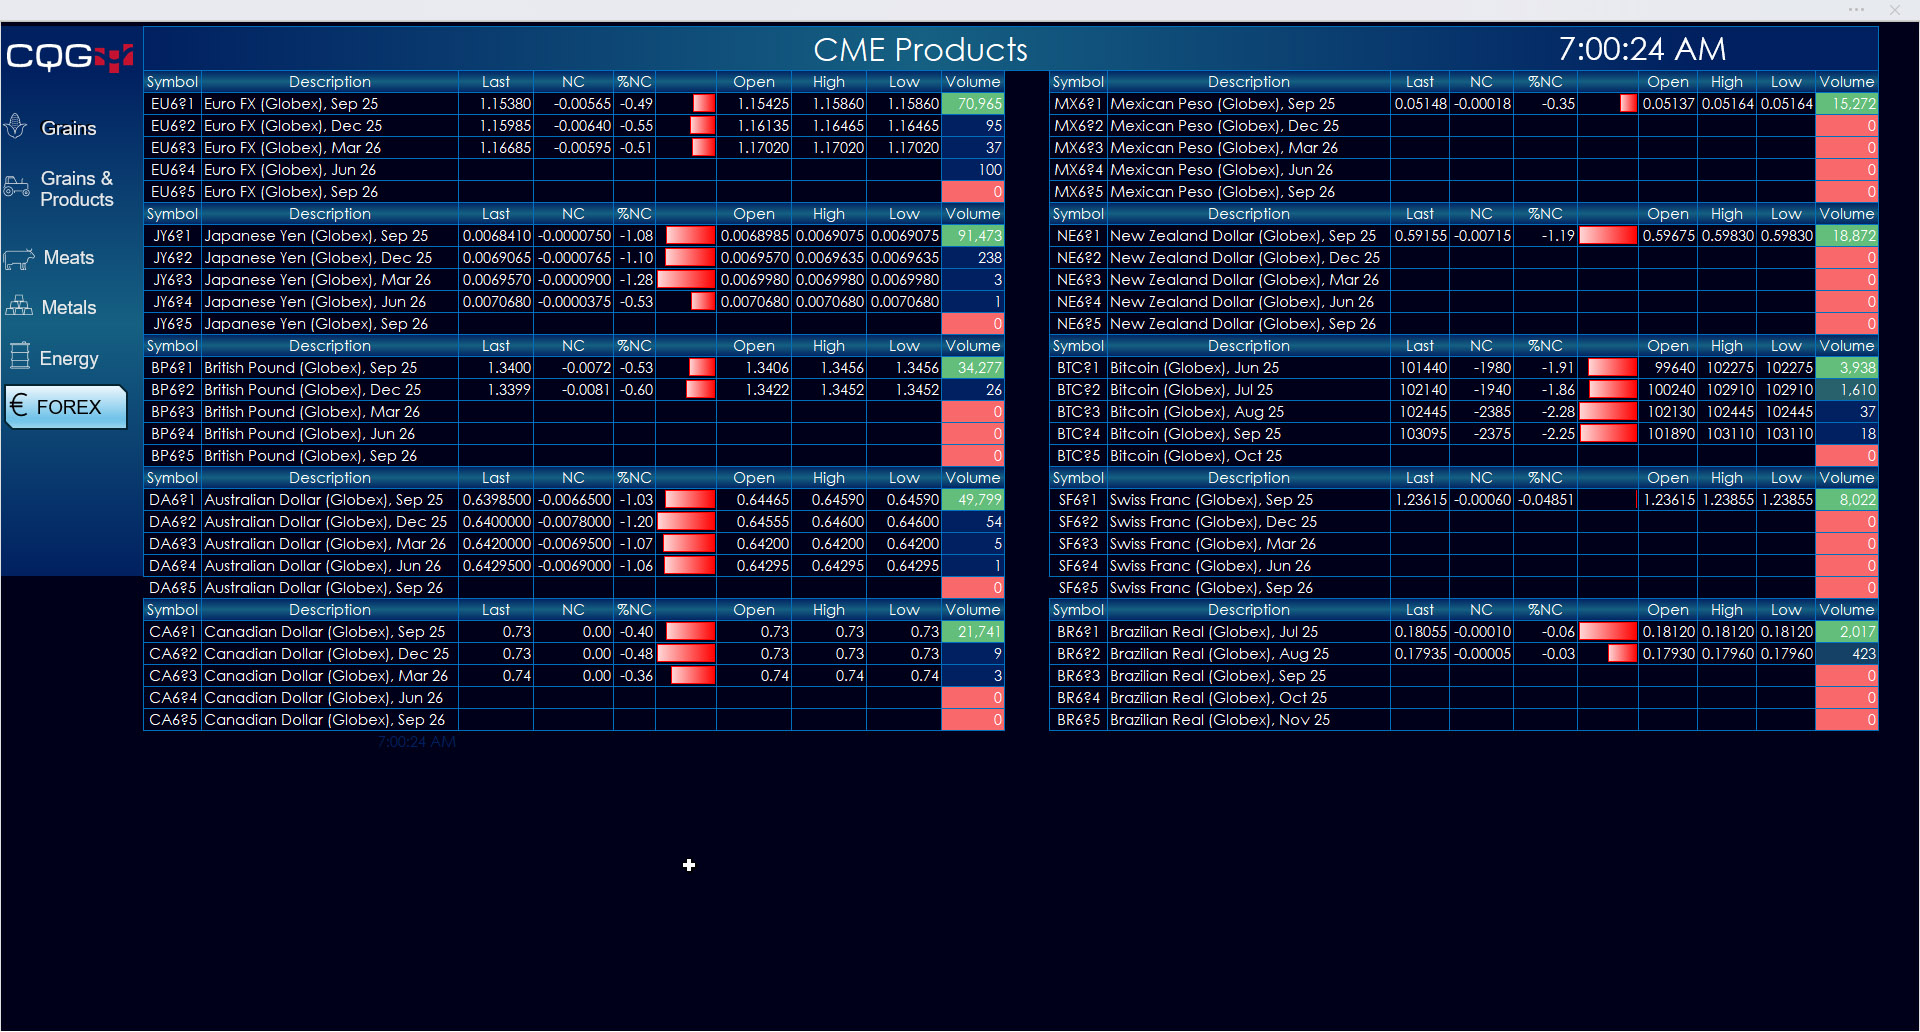
Task: Select symbol BP6?1 row
Action: pyautogui.click(x=172, y=368)
